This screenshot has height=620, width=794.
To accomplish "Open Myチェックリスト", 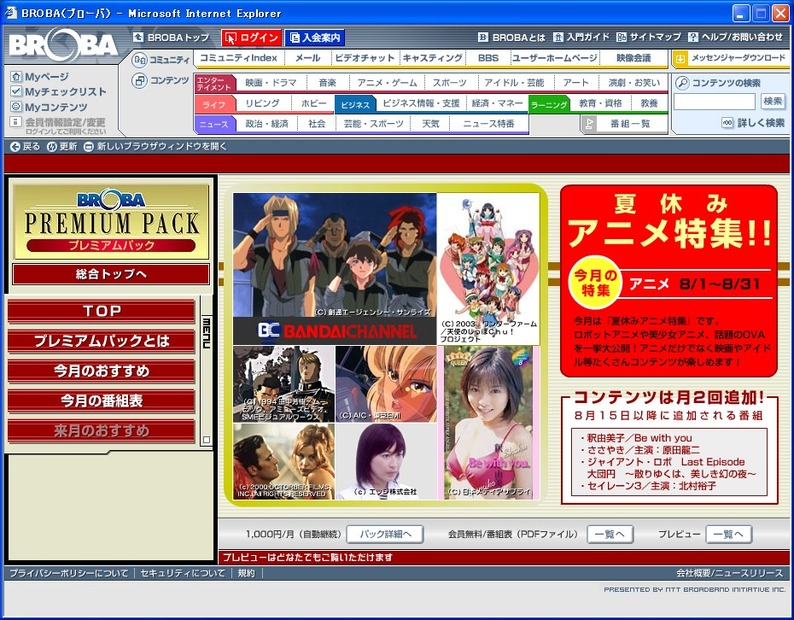I will (x=59, y=92).
